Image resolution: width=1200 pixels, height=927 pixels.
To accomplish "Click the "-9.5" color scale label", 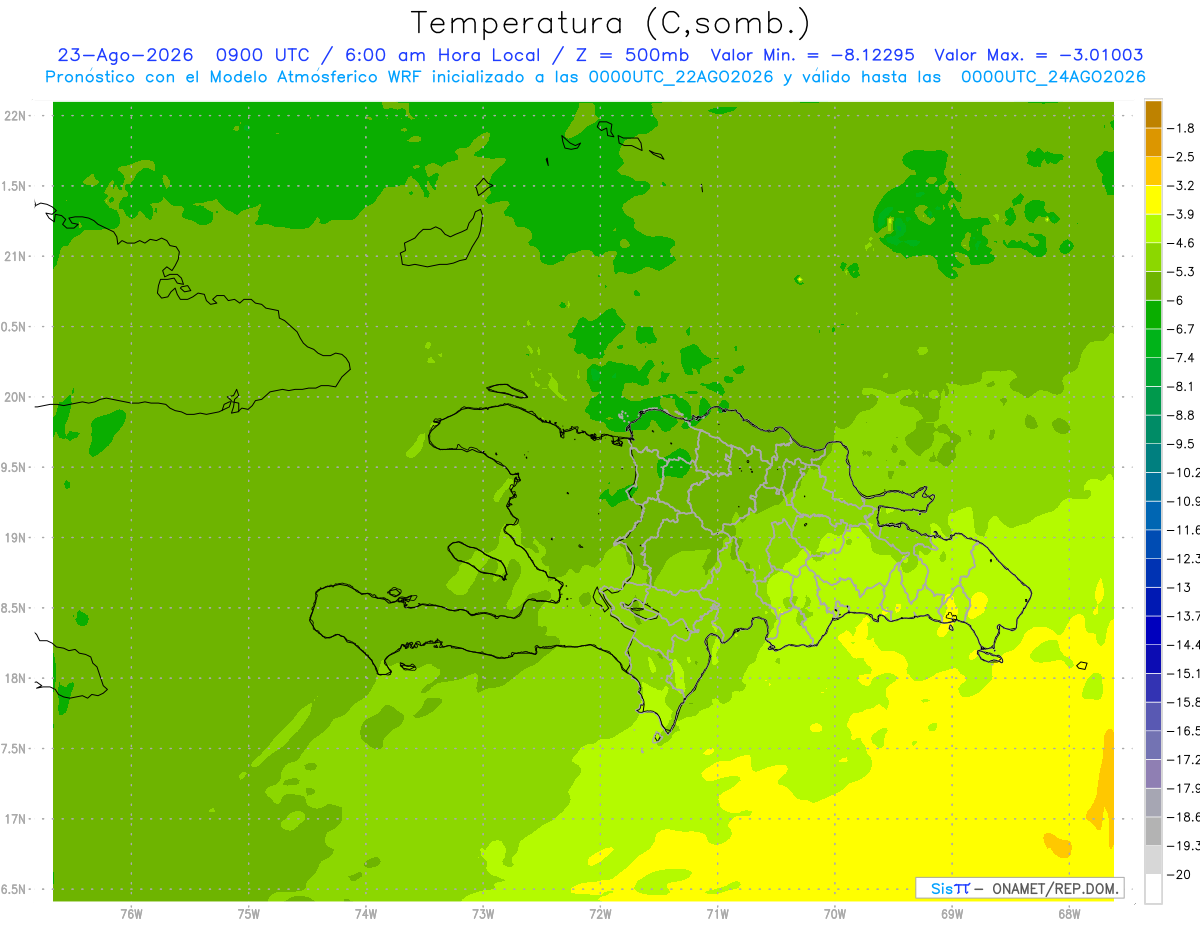I will [1183, 444].
